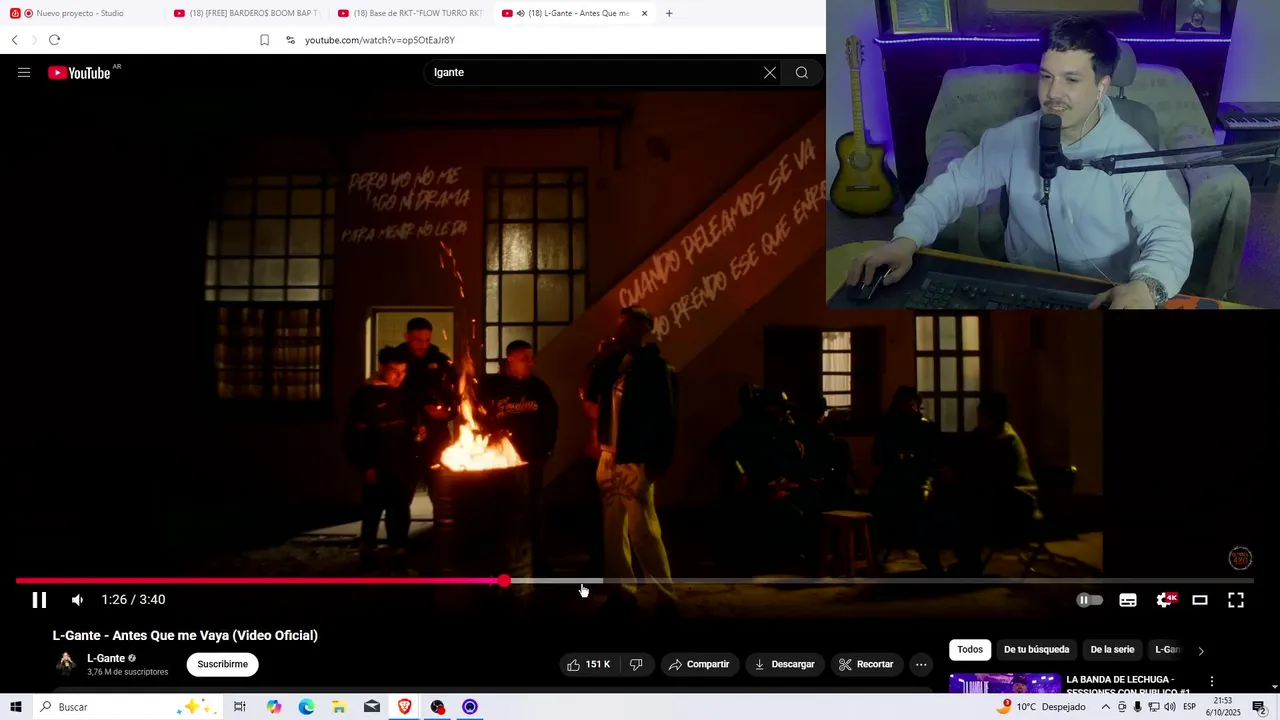Viewport: 1280px width, 720px height.
Task: Expand the hidden system tray icons chevron
Action: [1106, 707]
